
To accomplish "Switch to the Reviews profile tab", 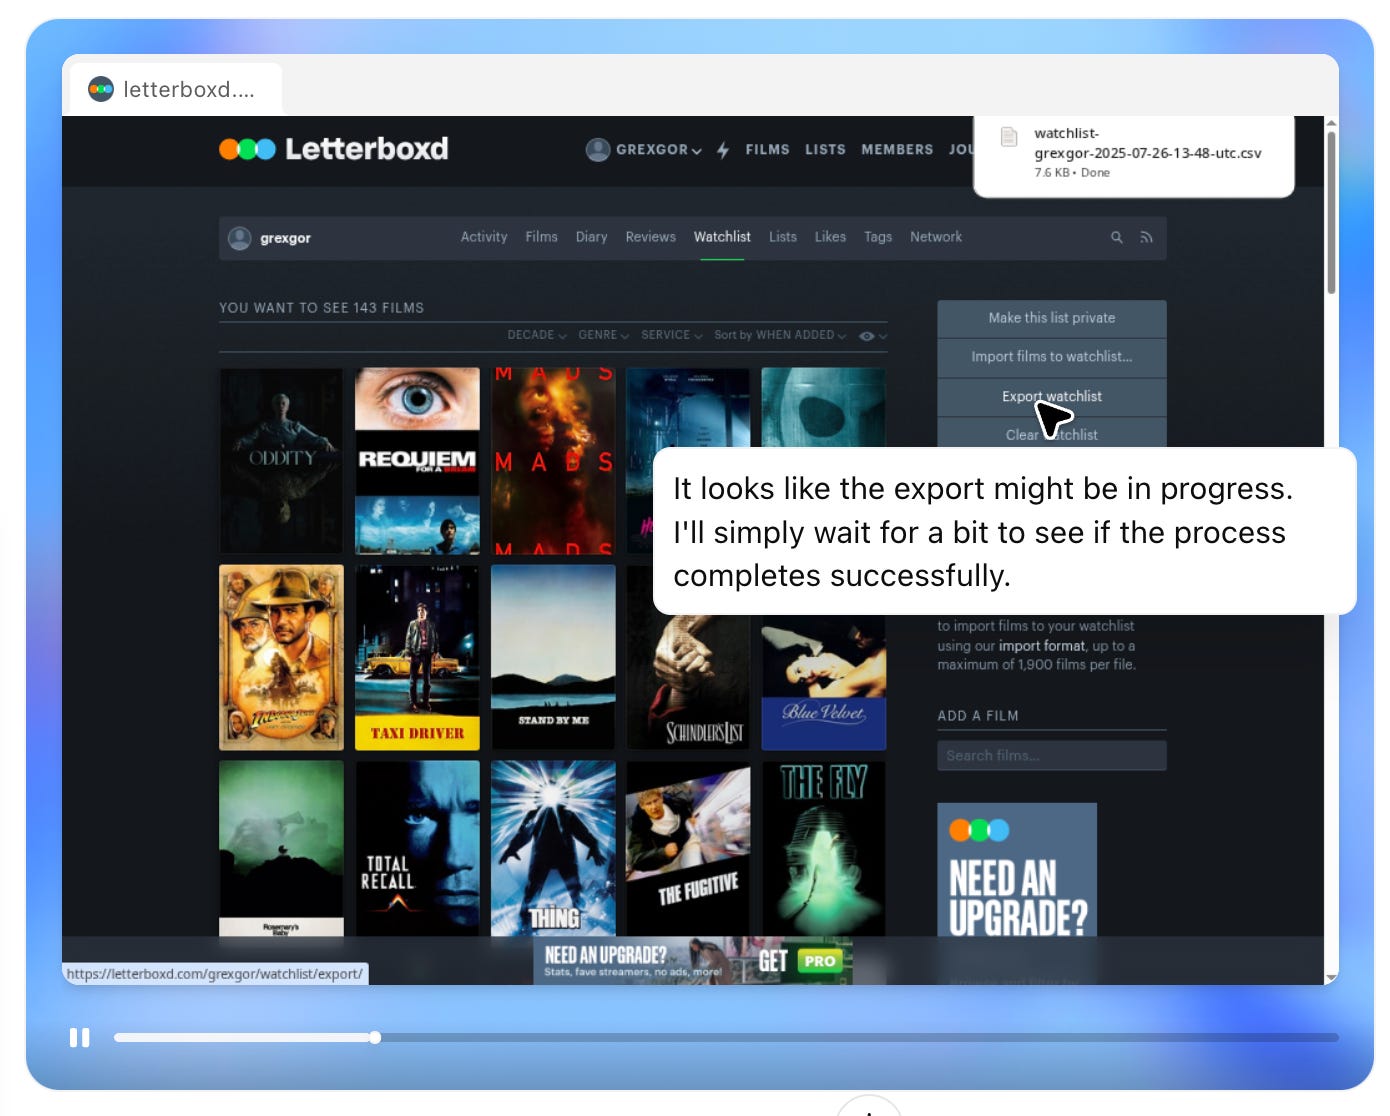I will [x=650, y=237].
